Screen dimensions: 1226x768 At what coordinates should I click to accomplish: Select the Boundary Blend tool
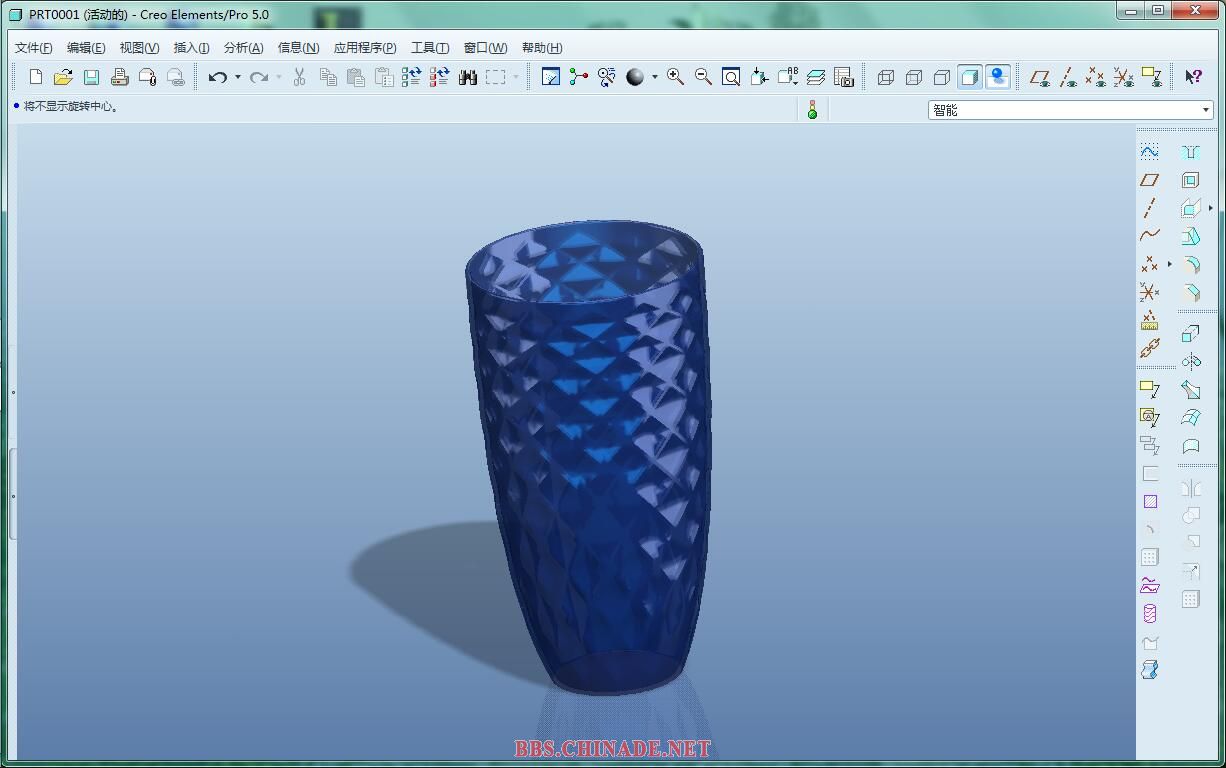(1190, 417)
